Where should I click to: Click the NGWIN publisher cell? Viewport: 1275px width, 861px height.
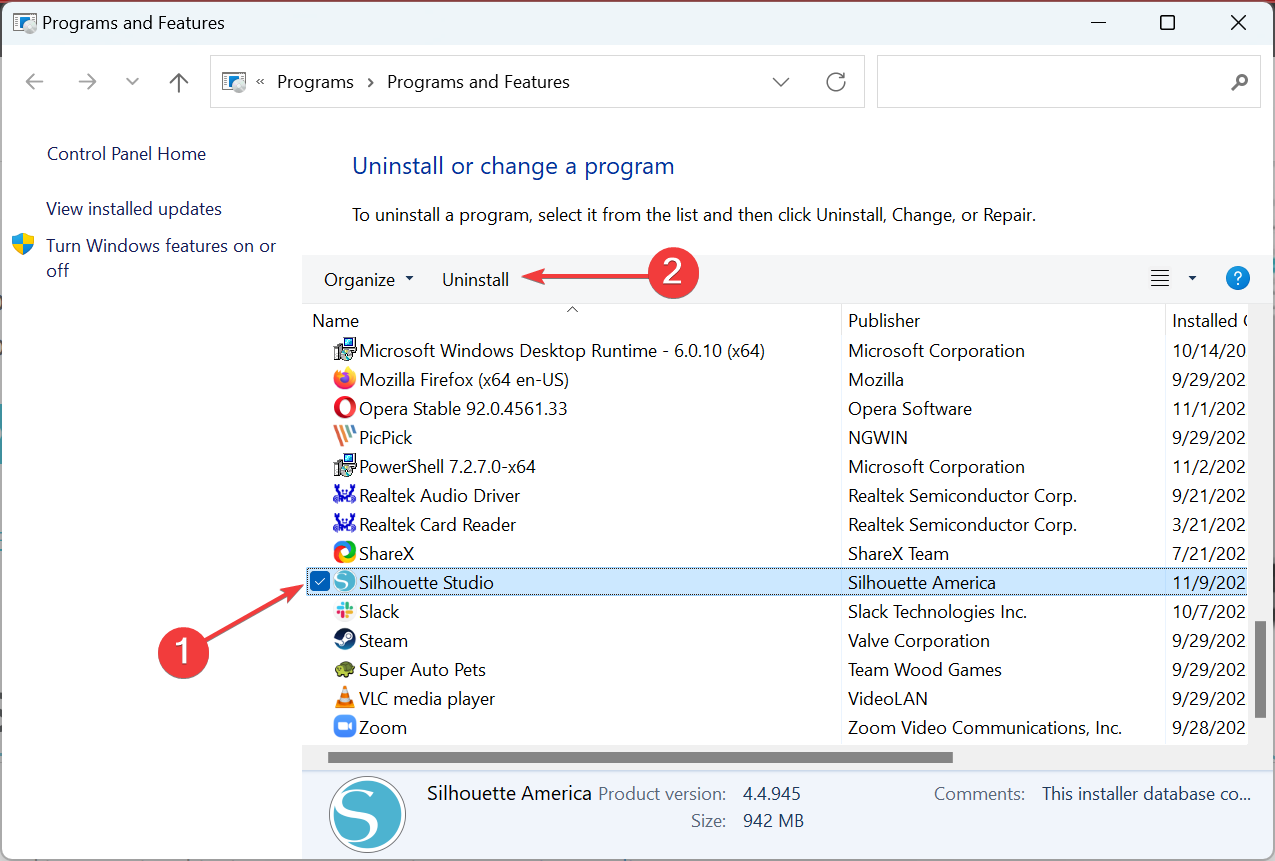coord(880,438)
